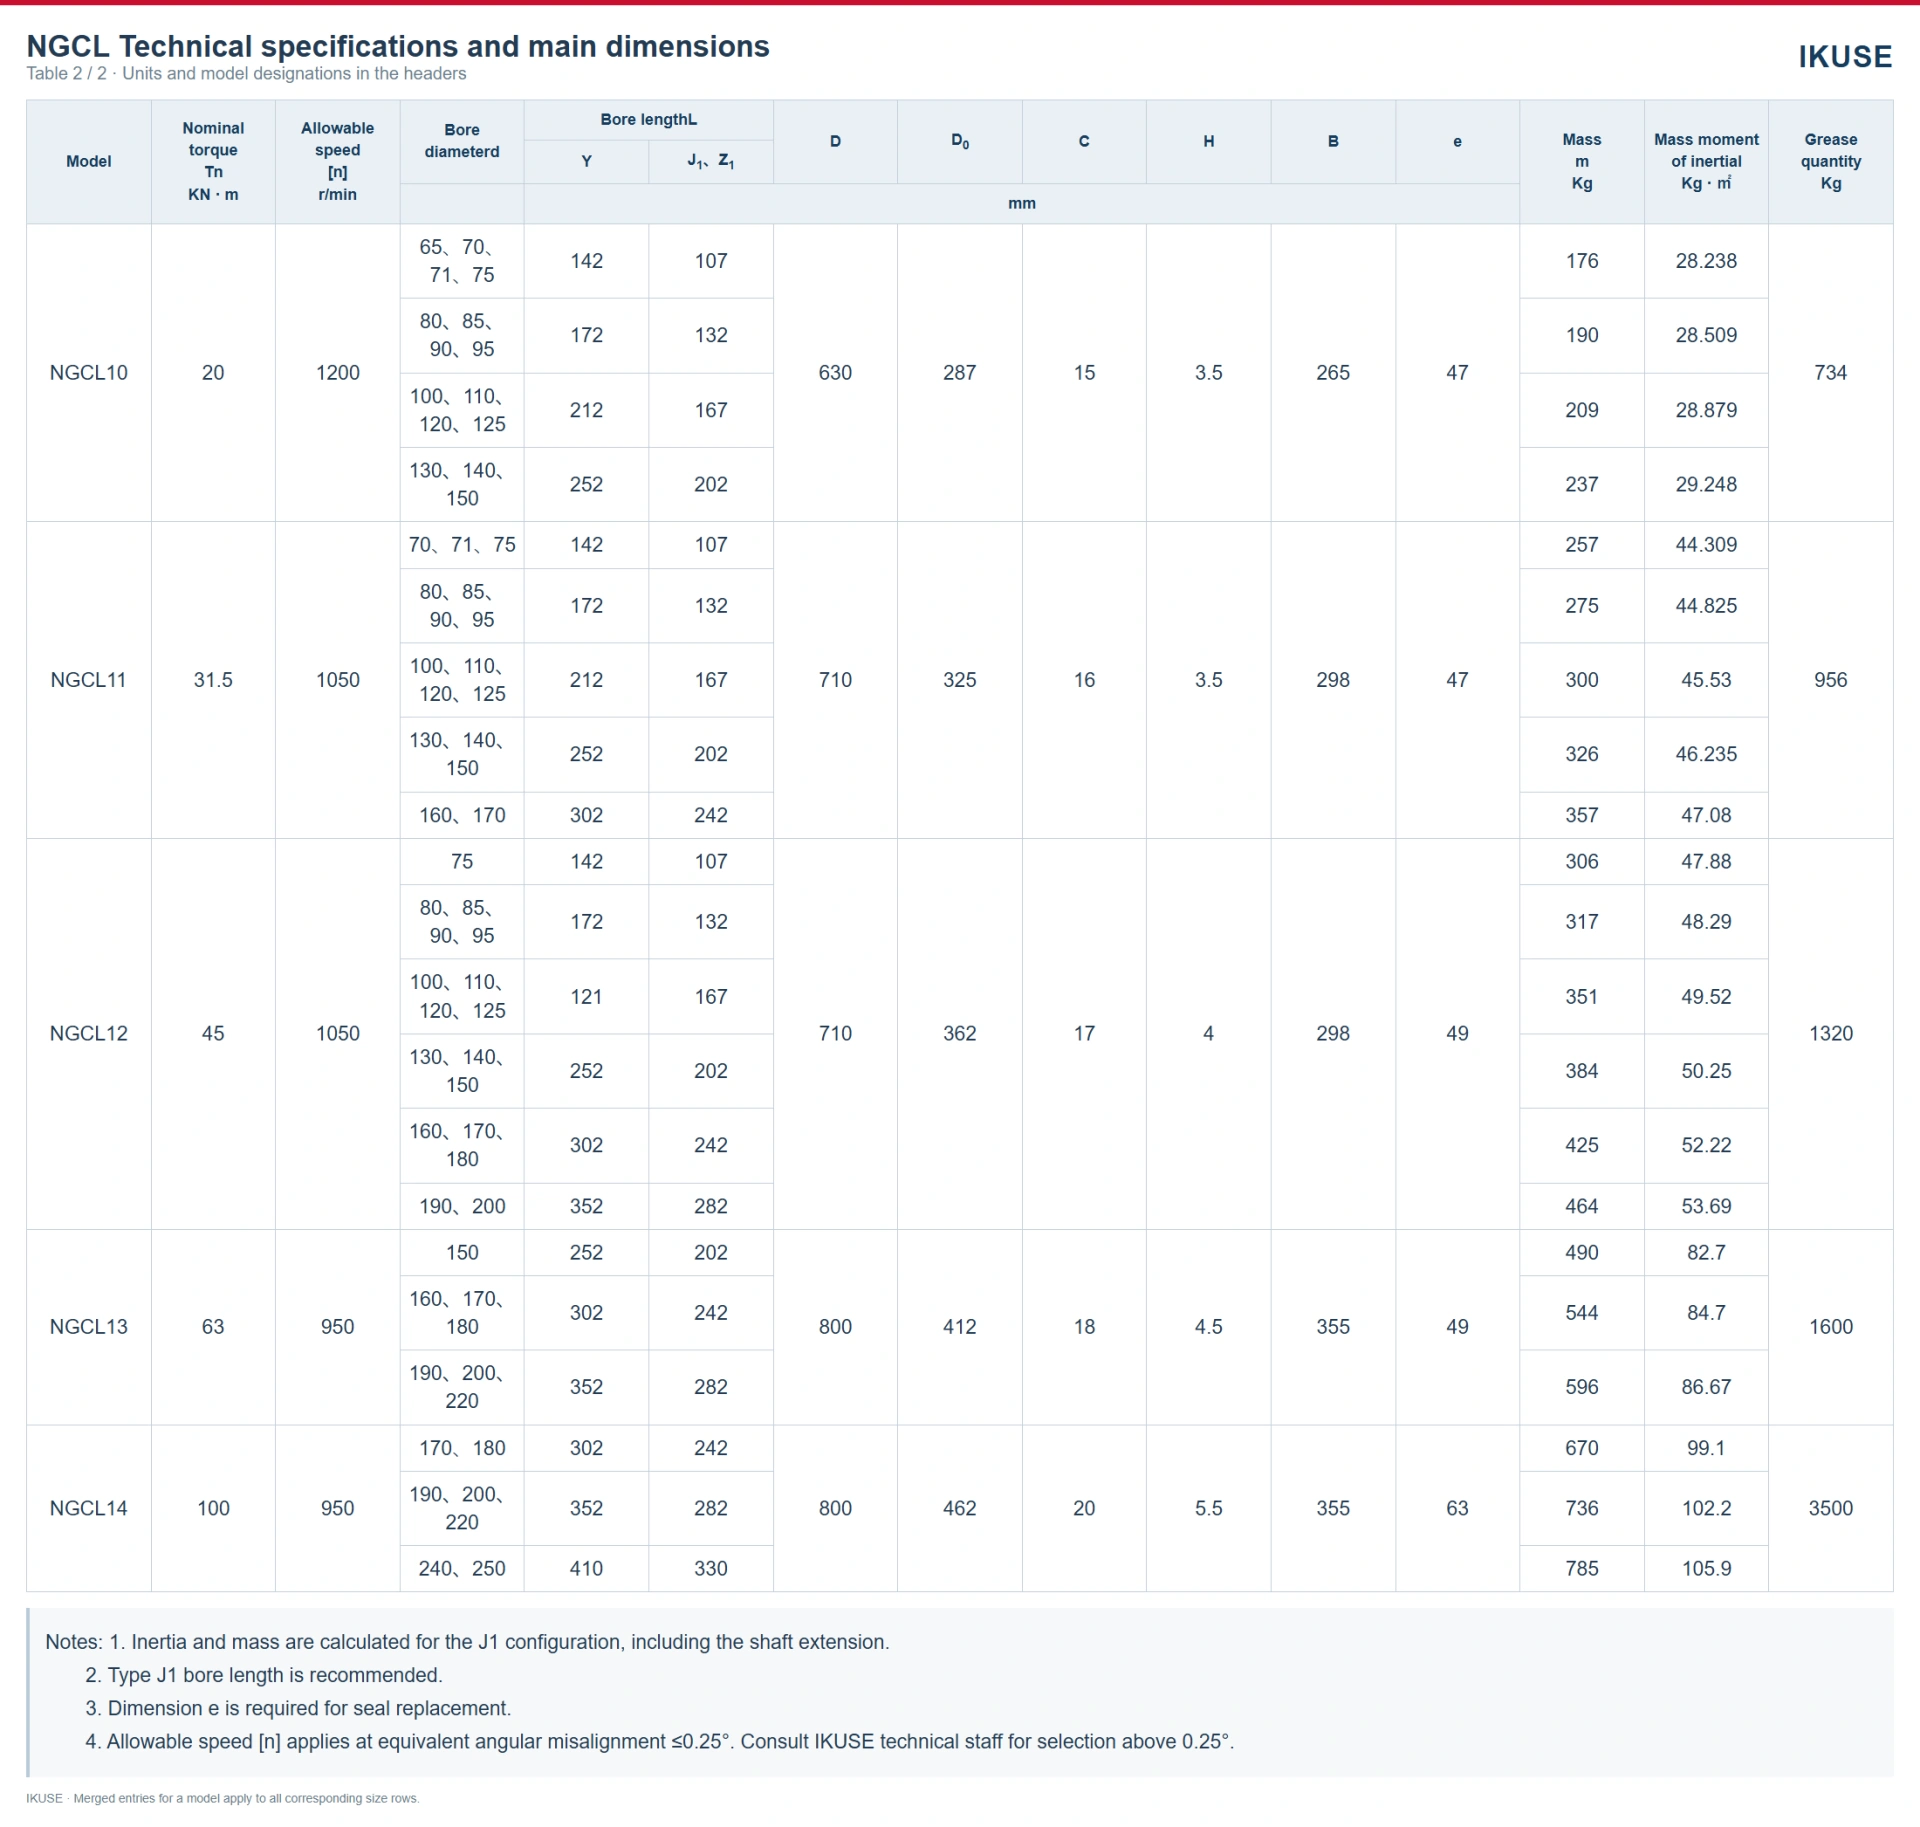The width and height of the screenshot is (1920, 1827).
Task: Click the grease quantity value 1320
Action: tap(1831, 1033)
